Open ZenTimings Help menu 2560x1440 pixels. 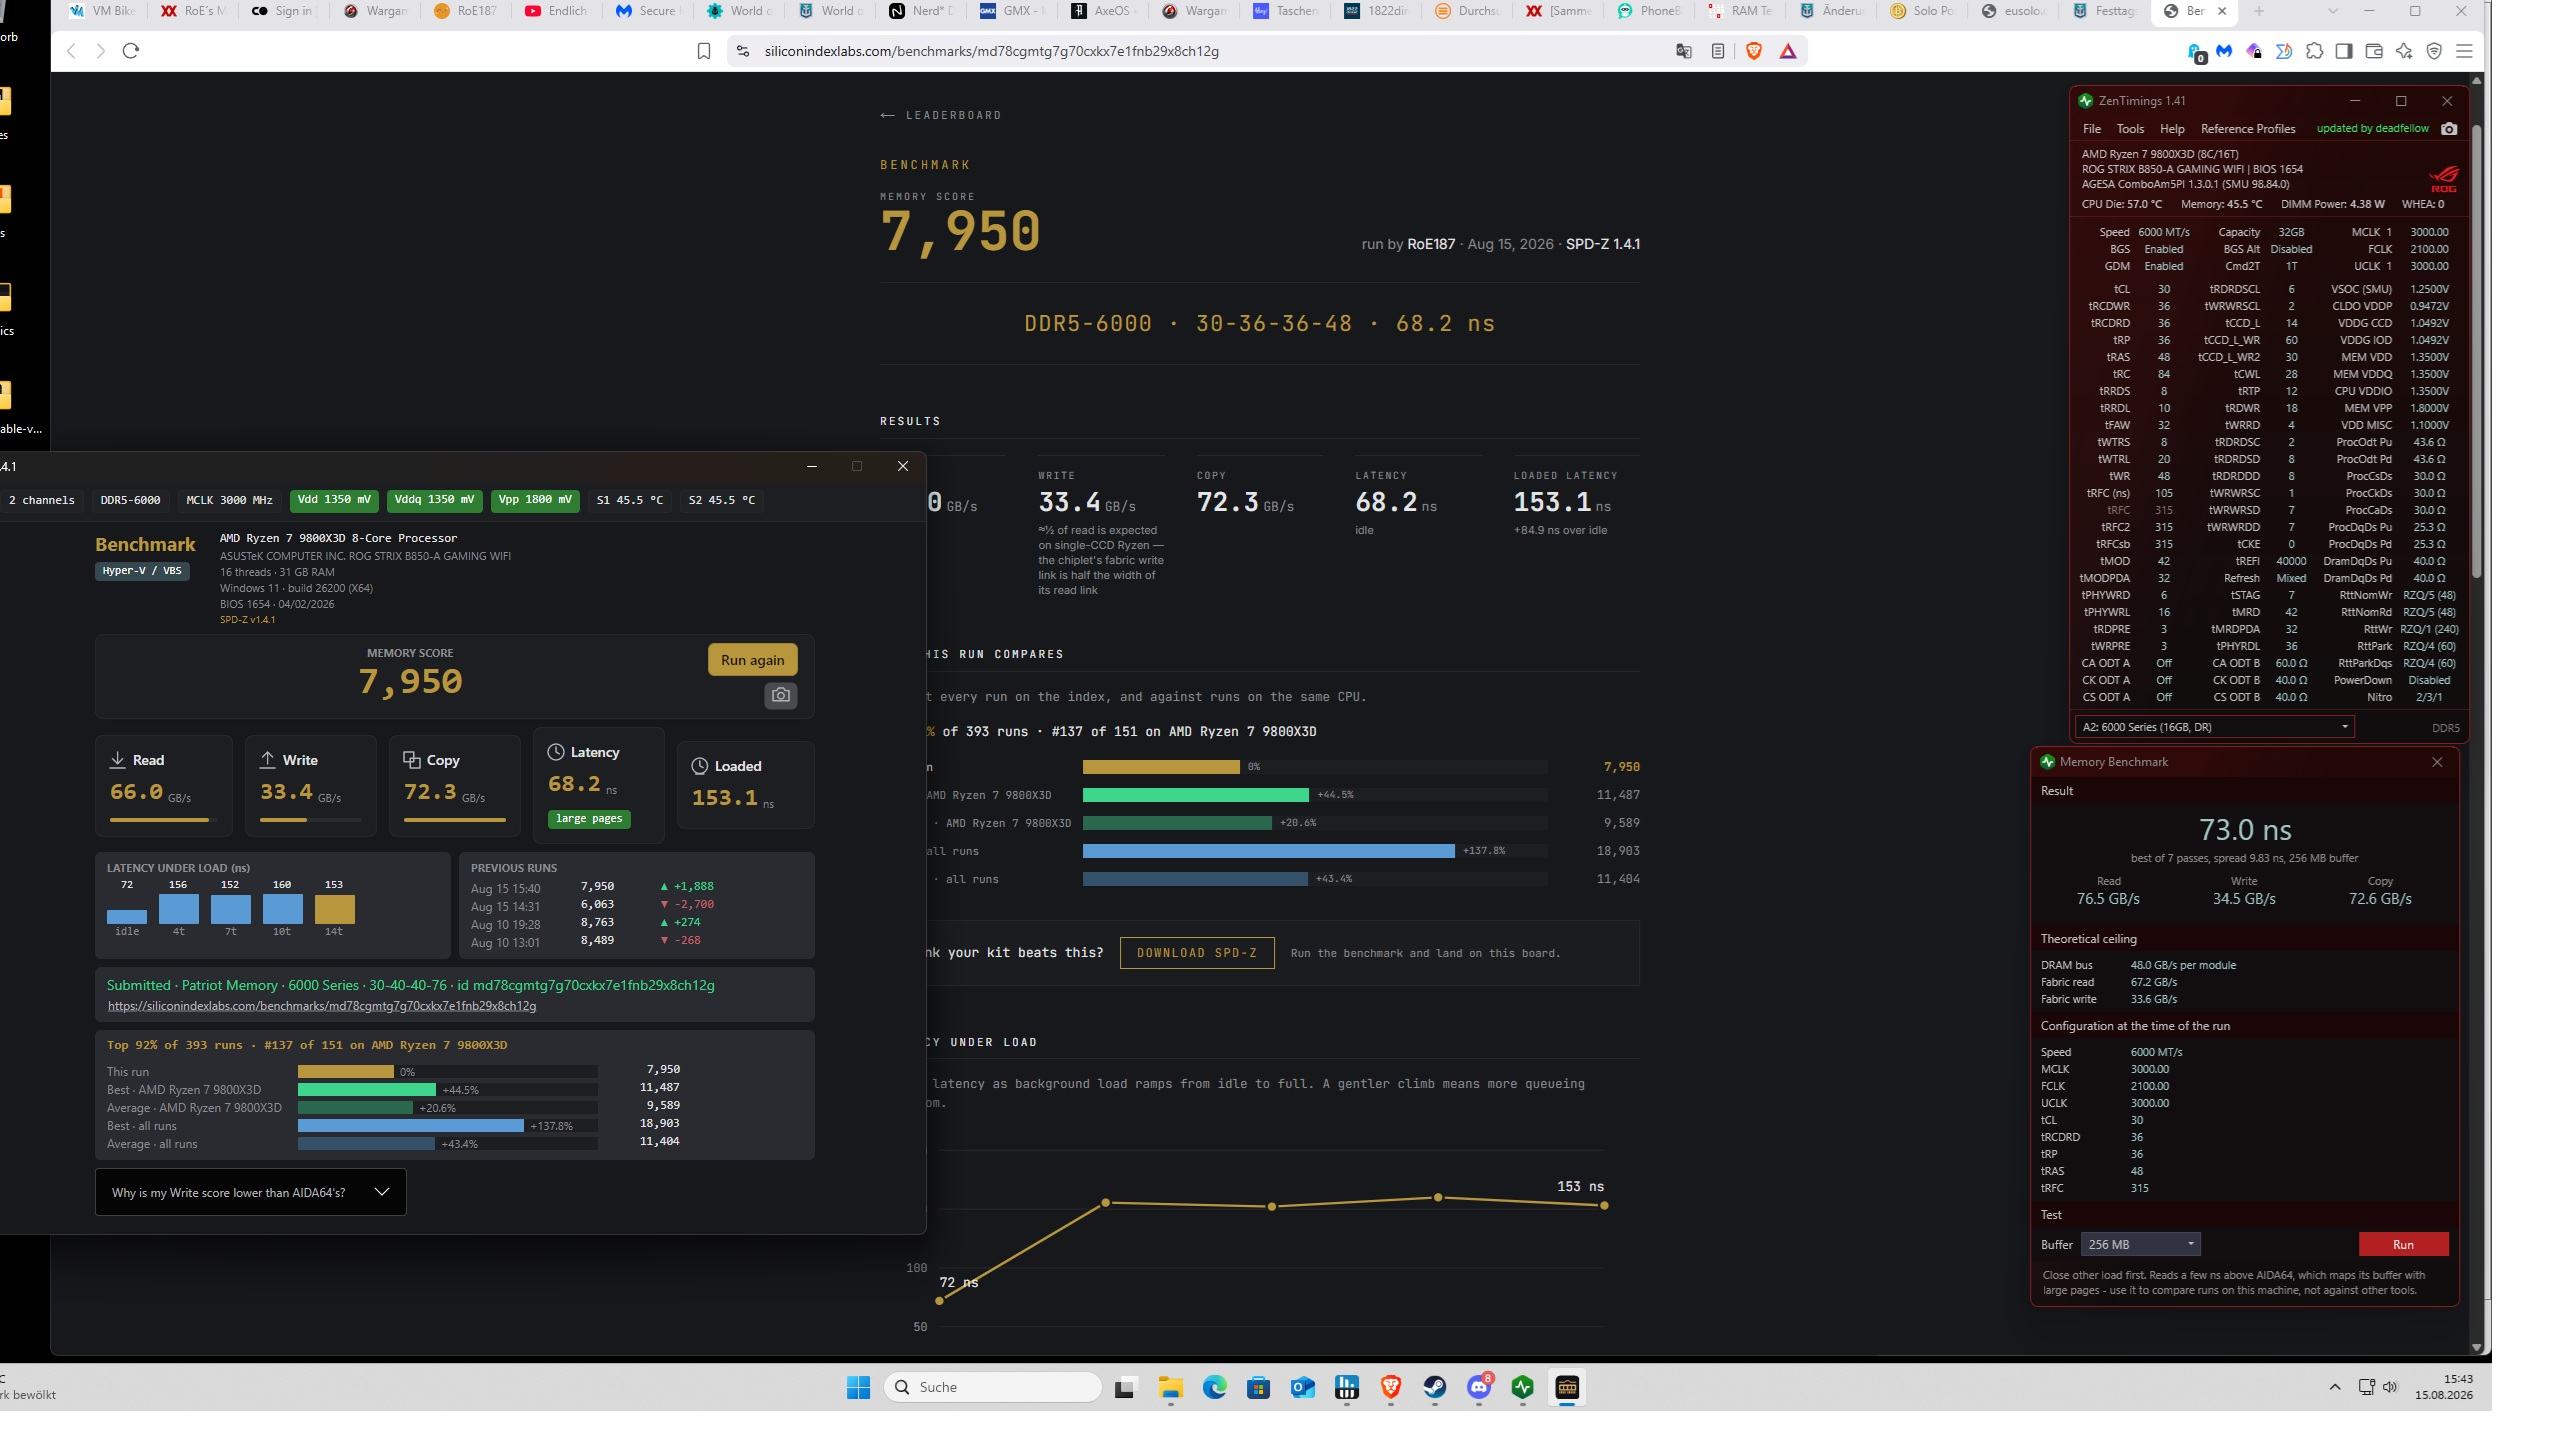2172,129
